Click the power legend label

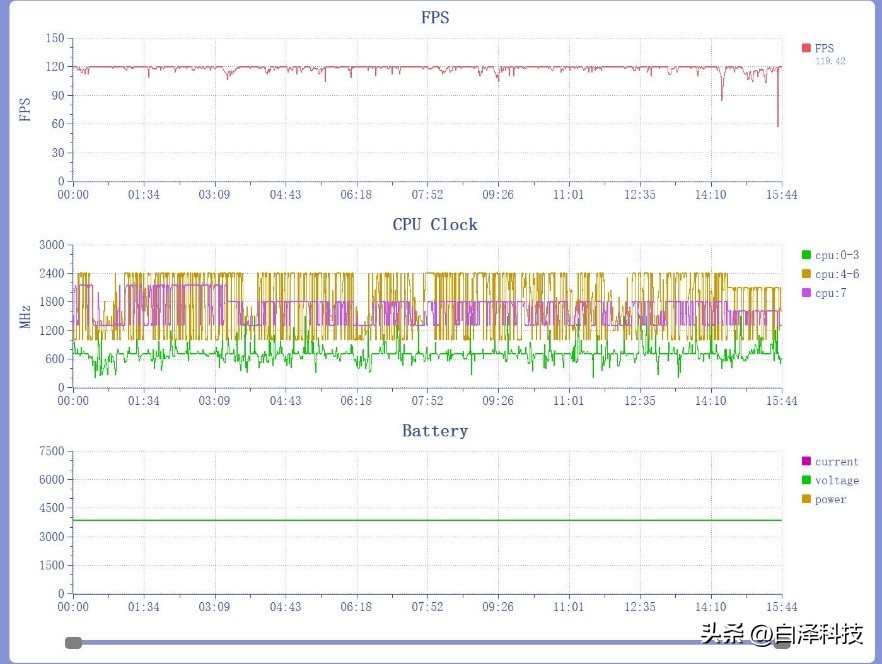[830, 499]
